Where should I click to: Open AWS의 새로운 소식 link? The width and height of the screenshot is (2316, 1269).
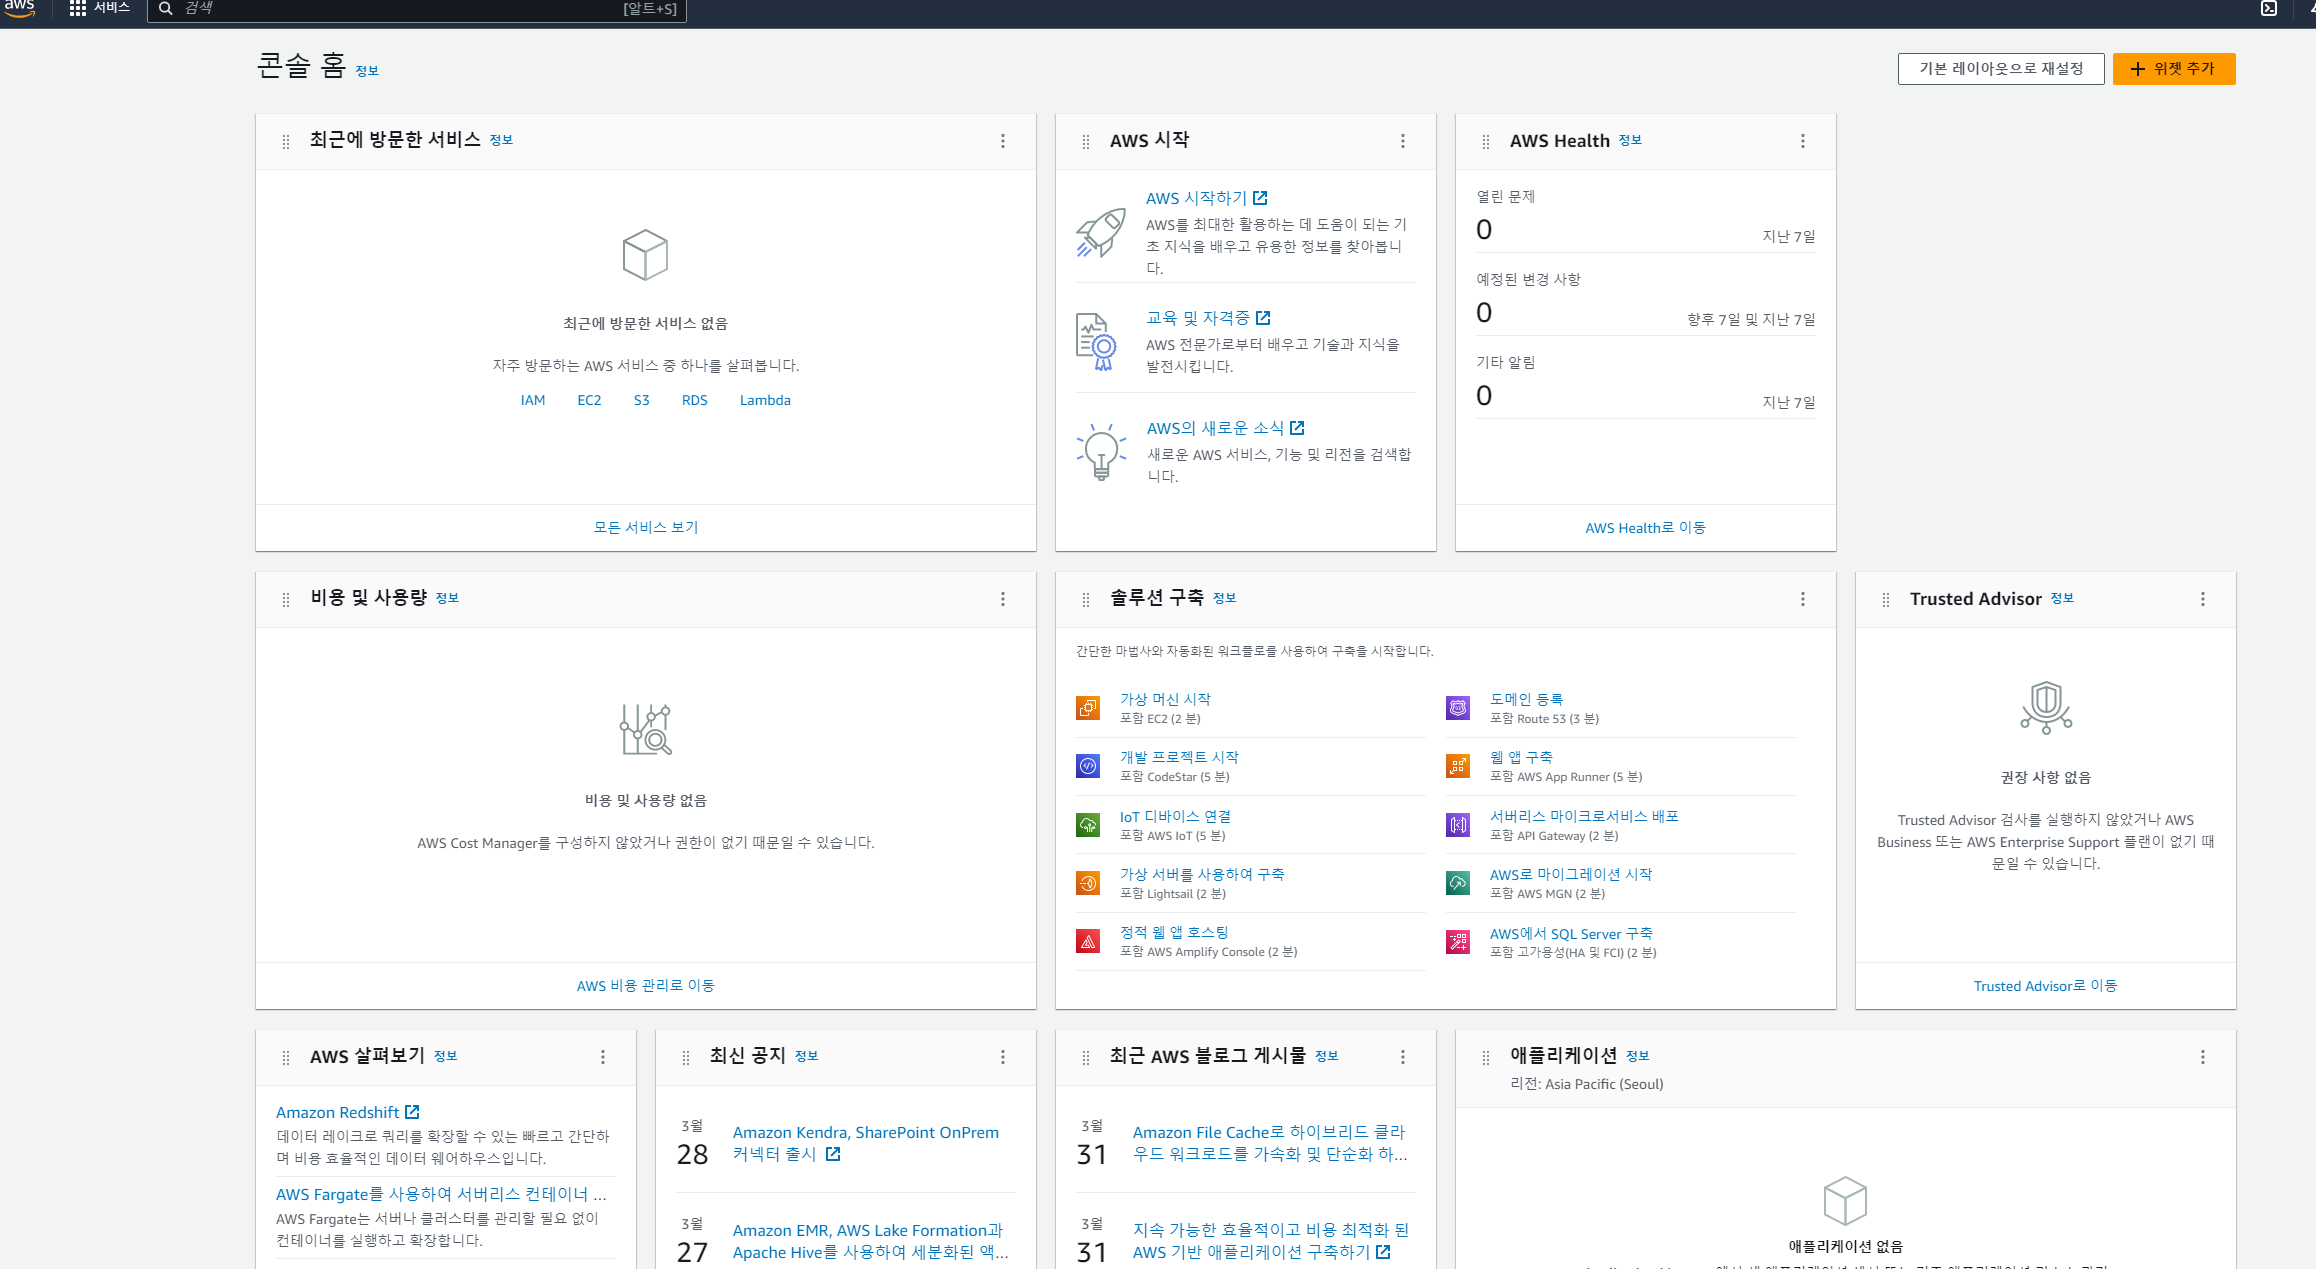tap(1225, 428)
